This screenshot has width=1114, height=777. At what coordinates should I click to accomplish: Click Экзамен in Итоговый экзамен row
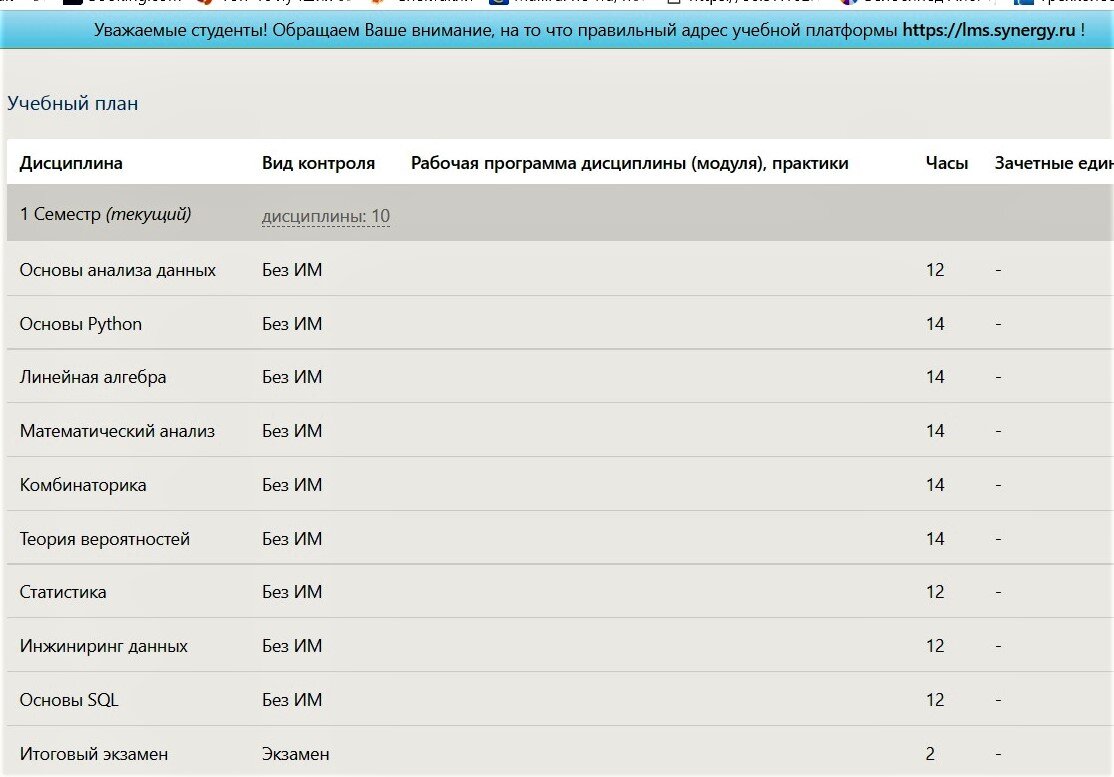[296, 754]
